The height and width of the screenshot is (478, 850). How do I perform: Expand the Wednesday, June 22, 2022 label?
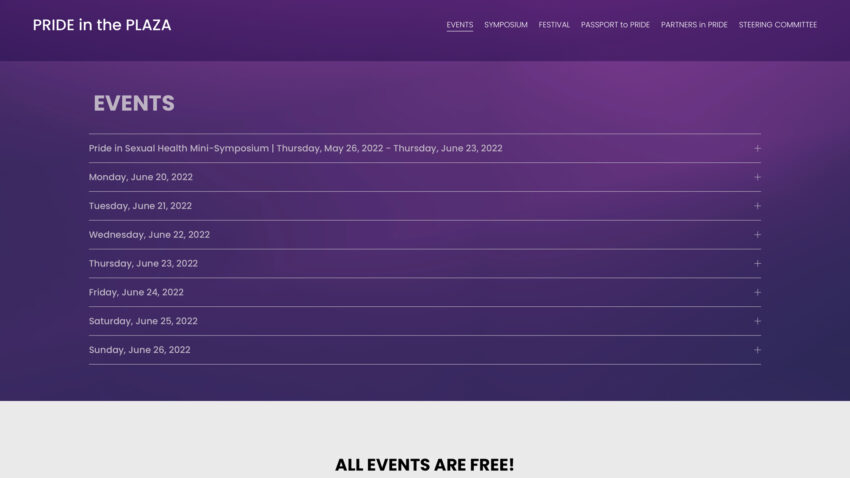pos(149,235)
